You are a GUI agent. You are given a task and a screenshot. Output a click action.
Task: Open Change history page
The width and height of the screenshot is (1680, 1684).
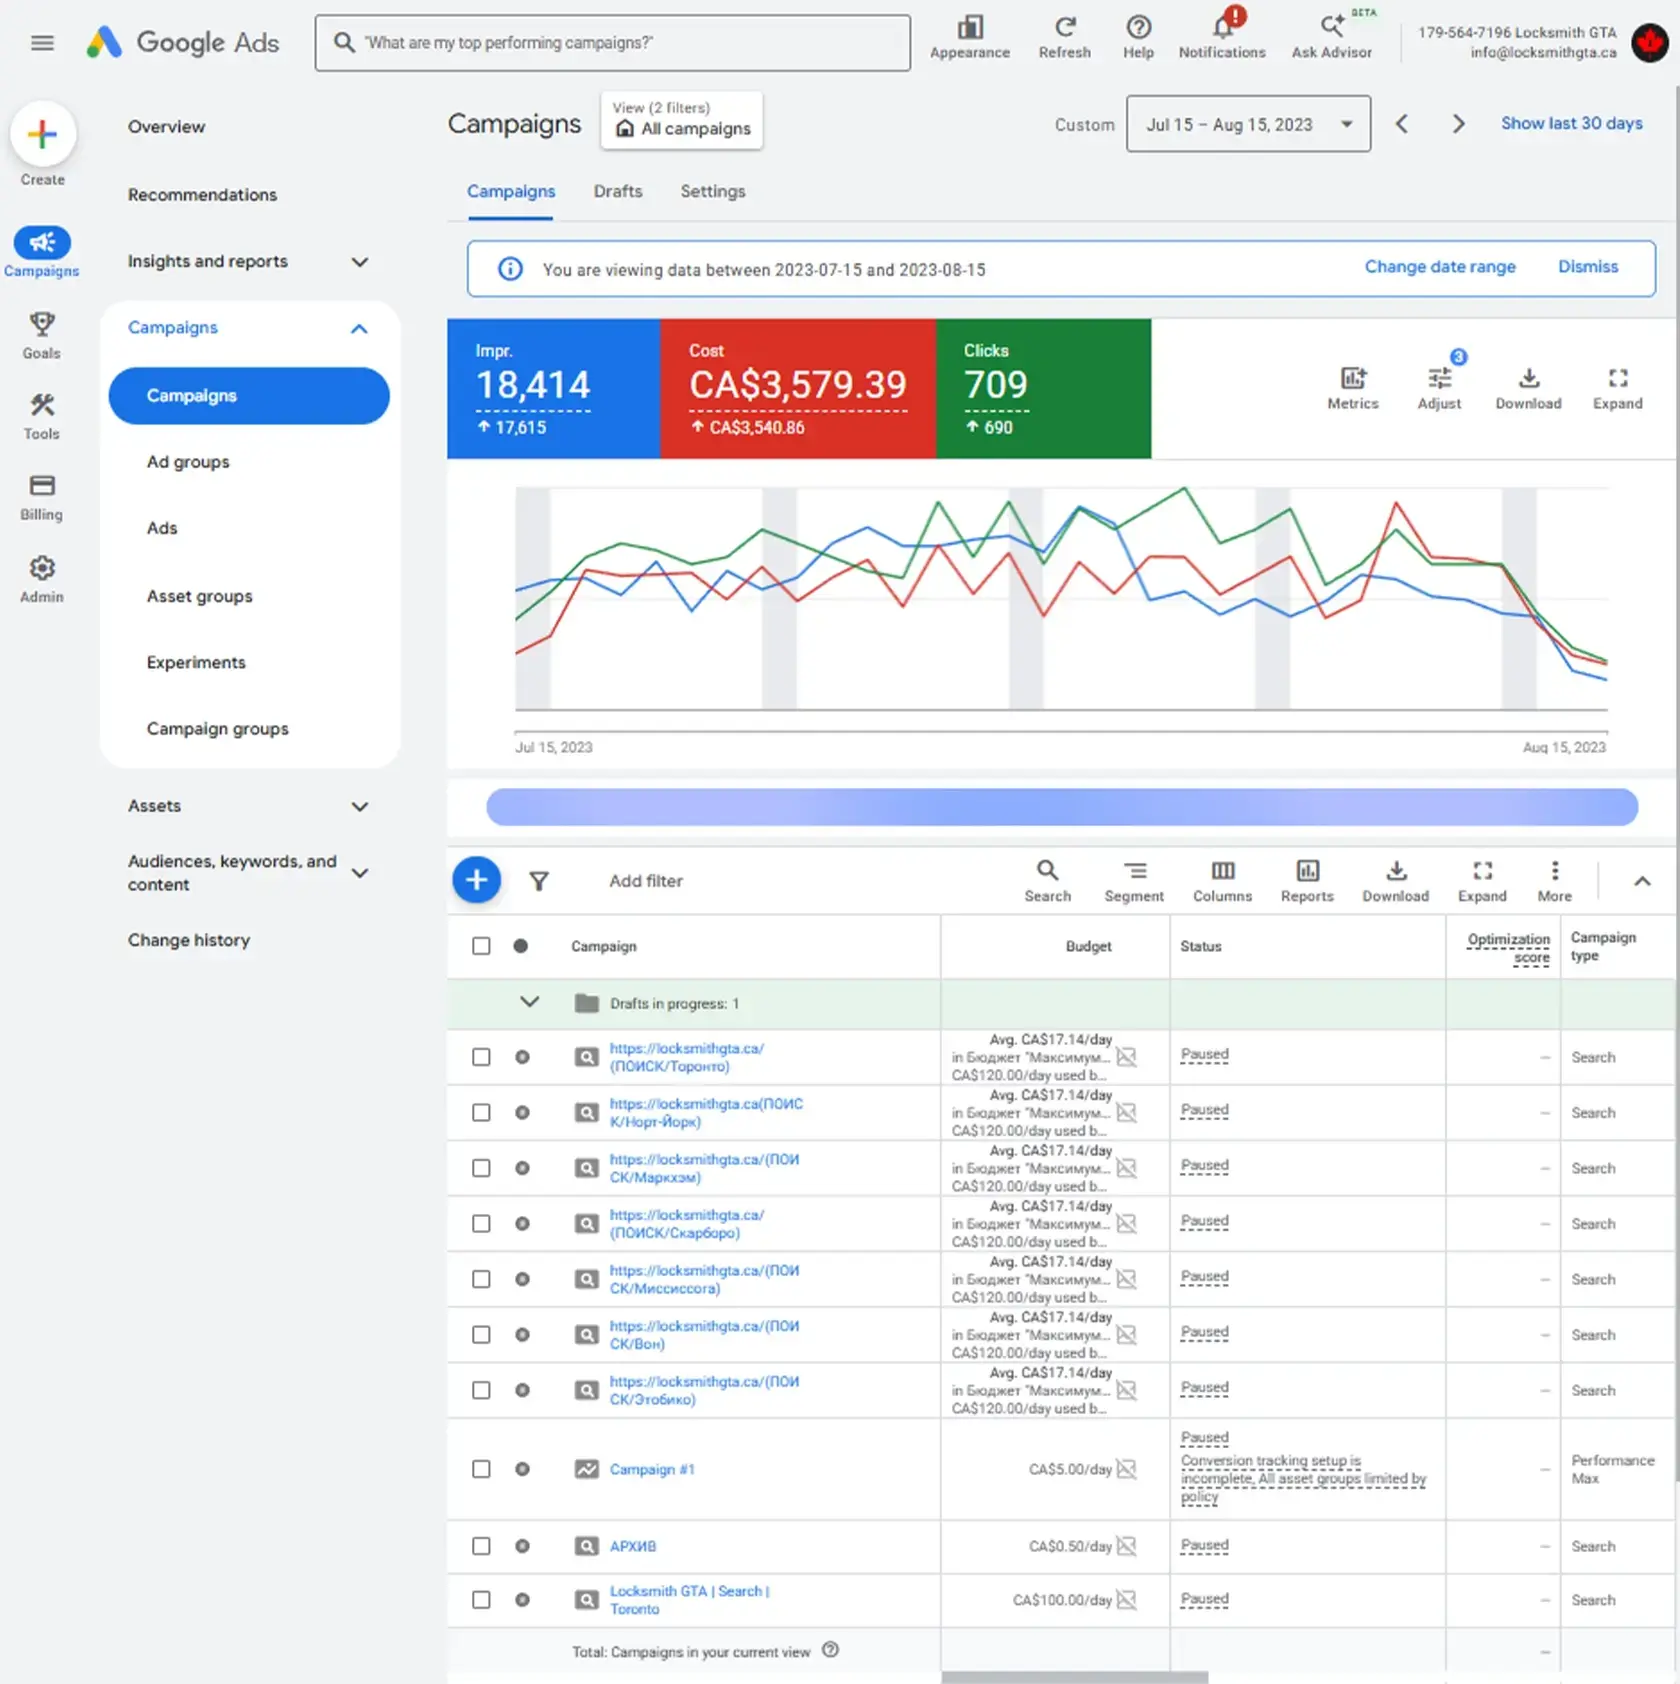coord(189,940)
